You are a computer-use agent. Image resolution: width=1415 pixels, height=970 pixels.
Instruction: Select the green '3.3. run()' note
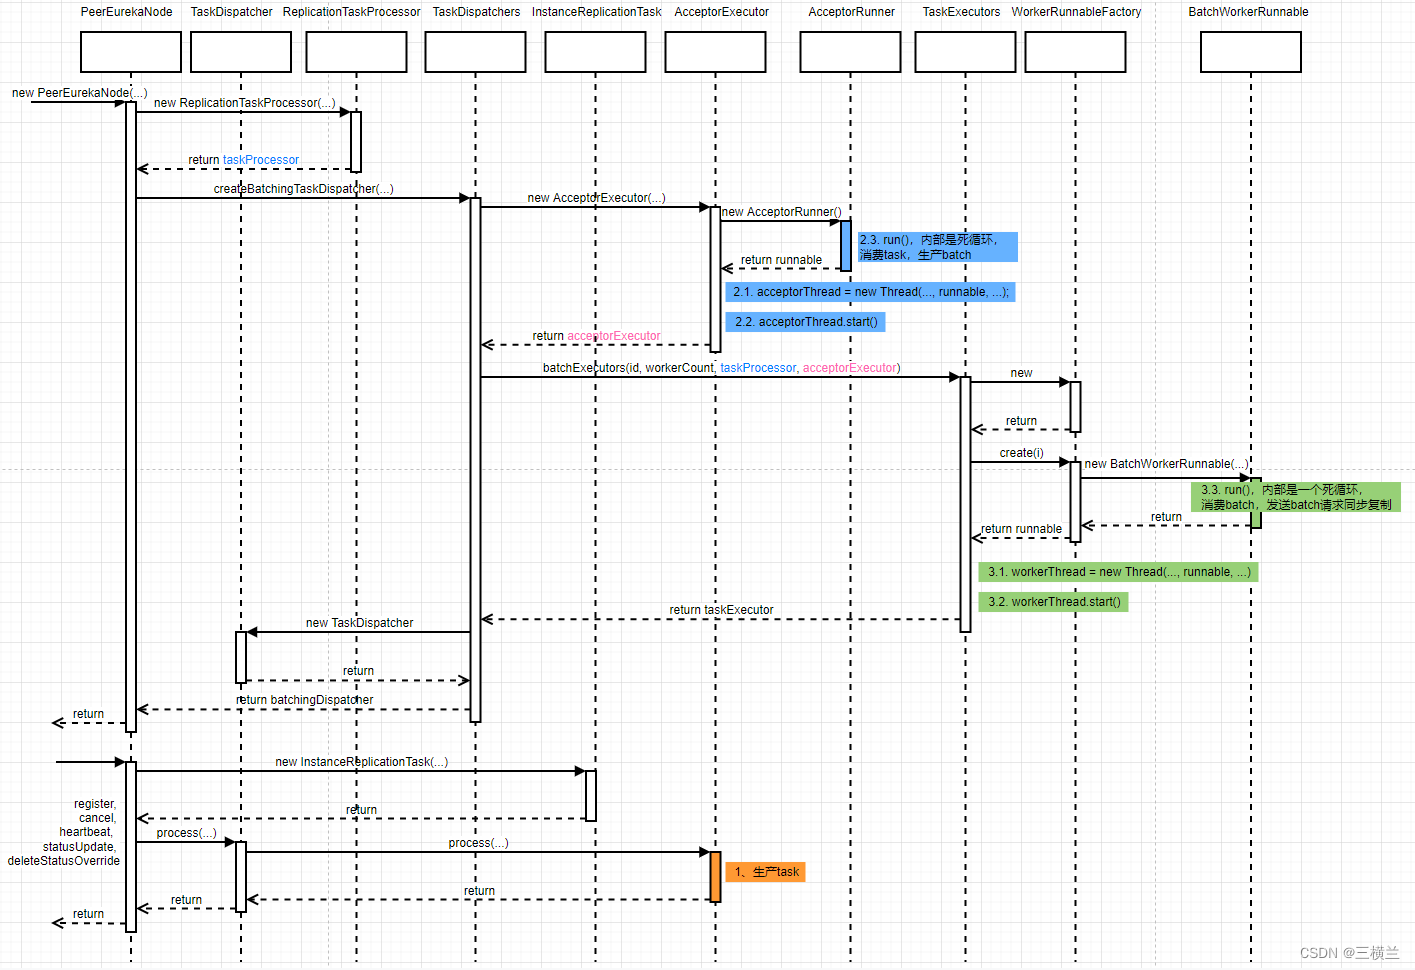pos(1296,497)
